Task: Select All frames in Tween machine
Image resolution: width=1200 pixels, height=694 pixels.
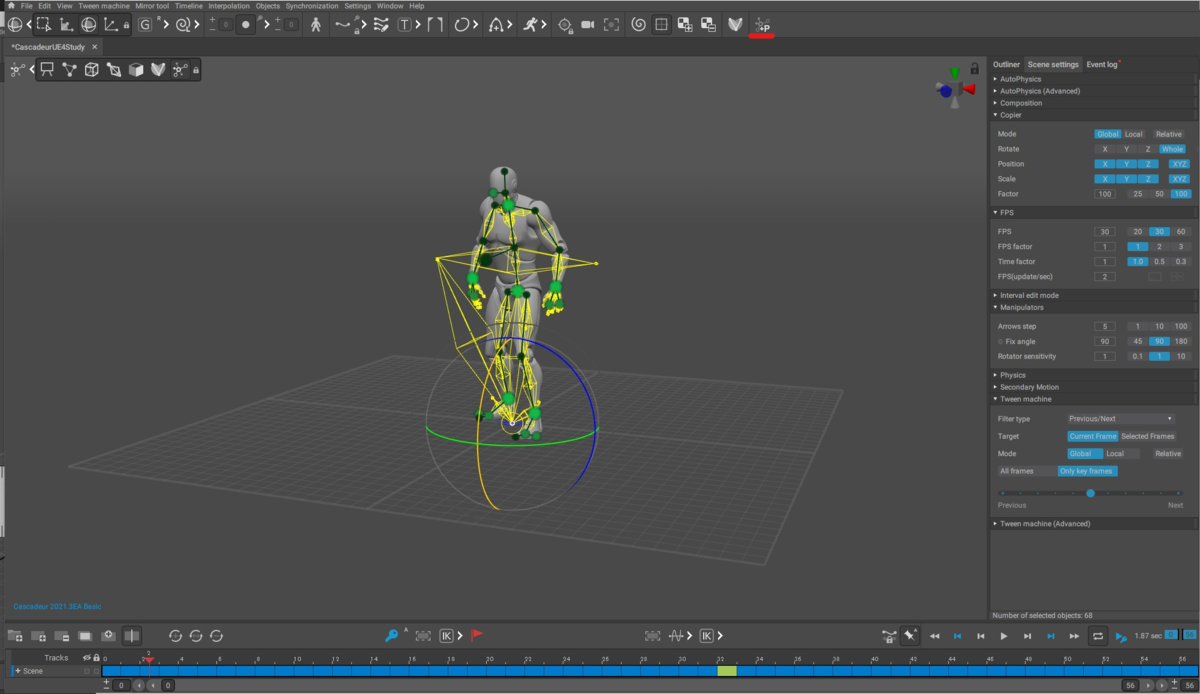Action: pyautogui.click(x=1016, y=471)
